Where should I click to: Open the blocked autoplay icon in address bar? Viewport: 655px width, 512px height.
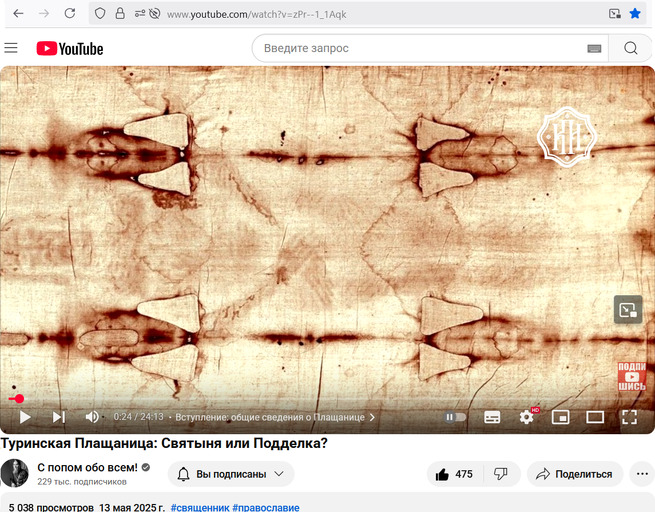pos(155,14)
